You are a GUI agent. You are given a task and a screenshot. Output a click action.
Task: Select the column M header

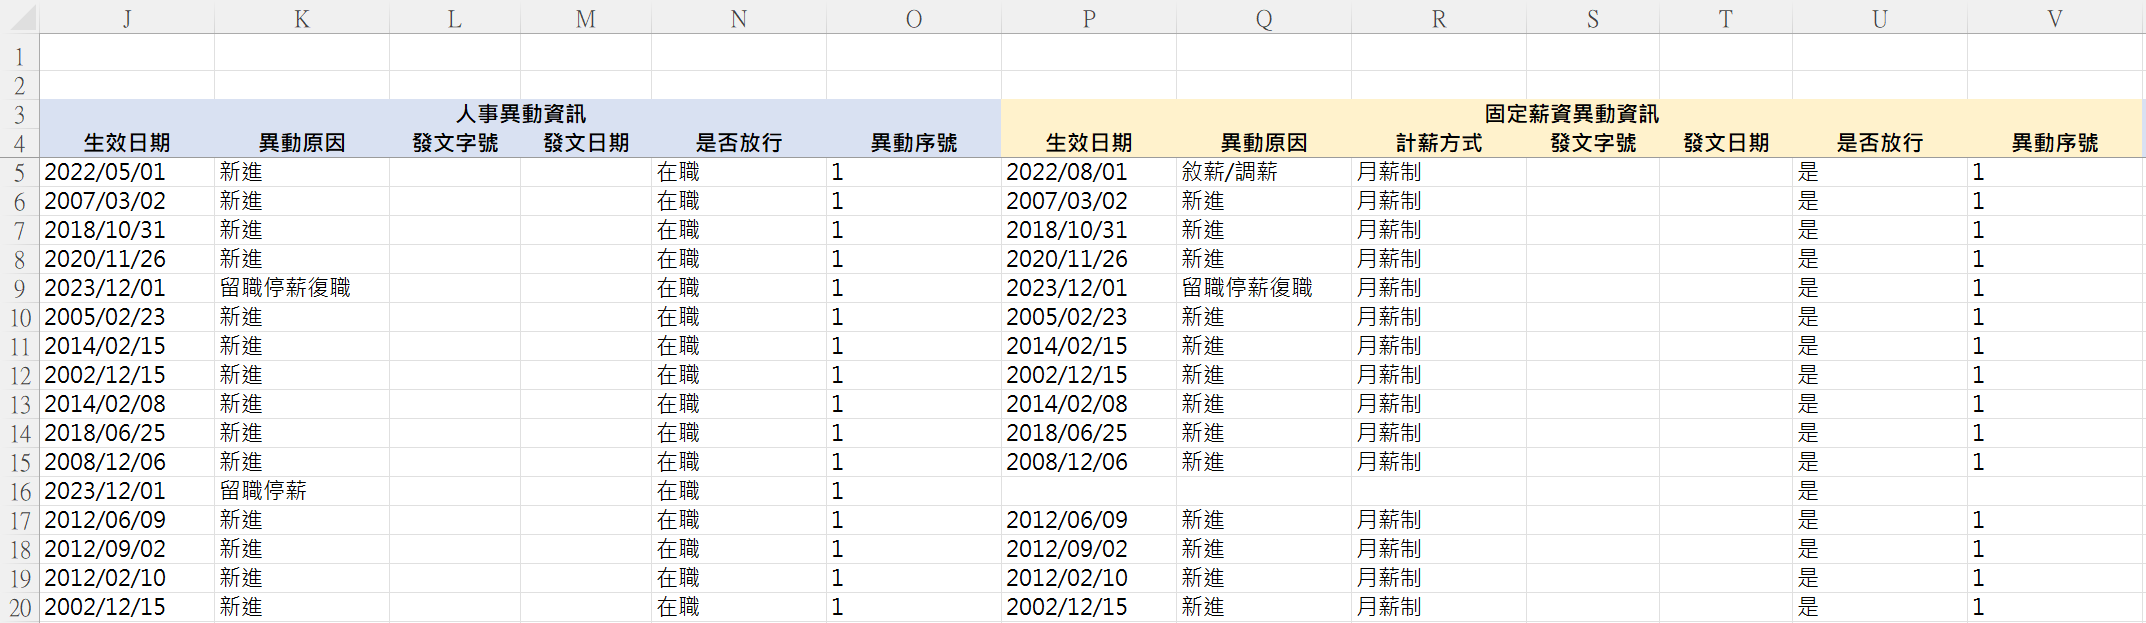pyautogui.click(x=586, y=18)
